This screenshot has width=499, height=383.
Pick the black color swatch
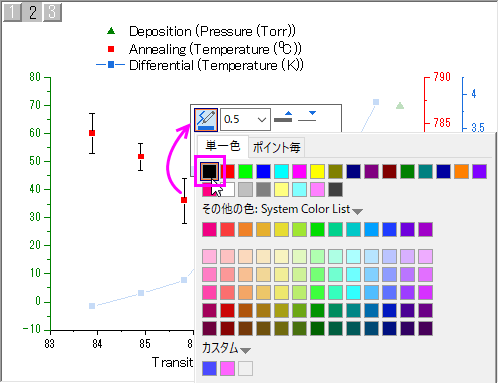click(x=209, y=171)
